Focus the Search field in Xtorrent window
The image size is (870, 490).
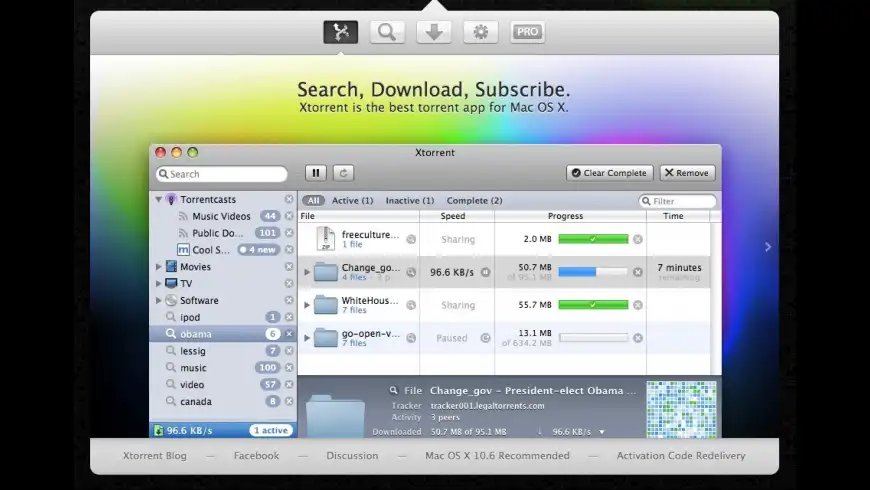(x=222, y=174)
